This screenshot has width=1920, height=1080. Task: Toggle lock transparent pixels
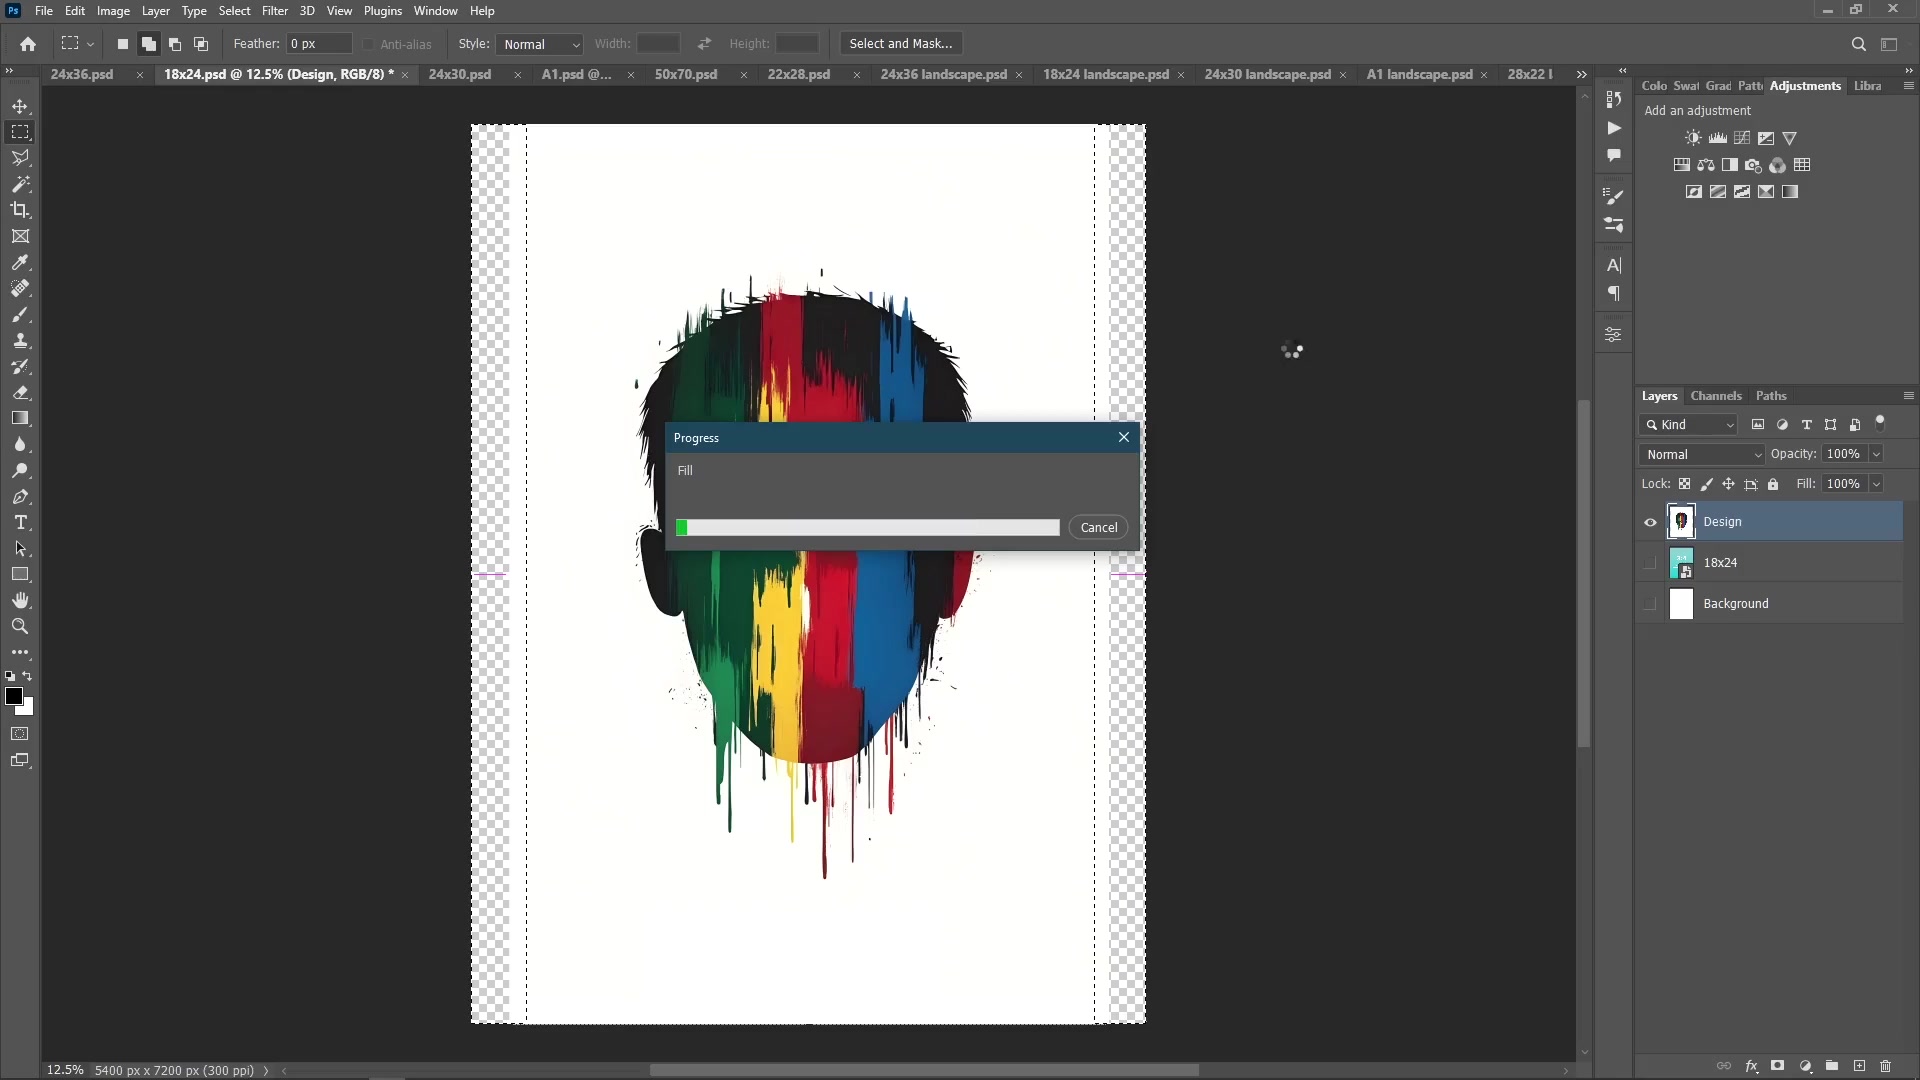point(1686,484)
